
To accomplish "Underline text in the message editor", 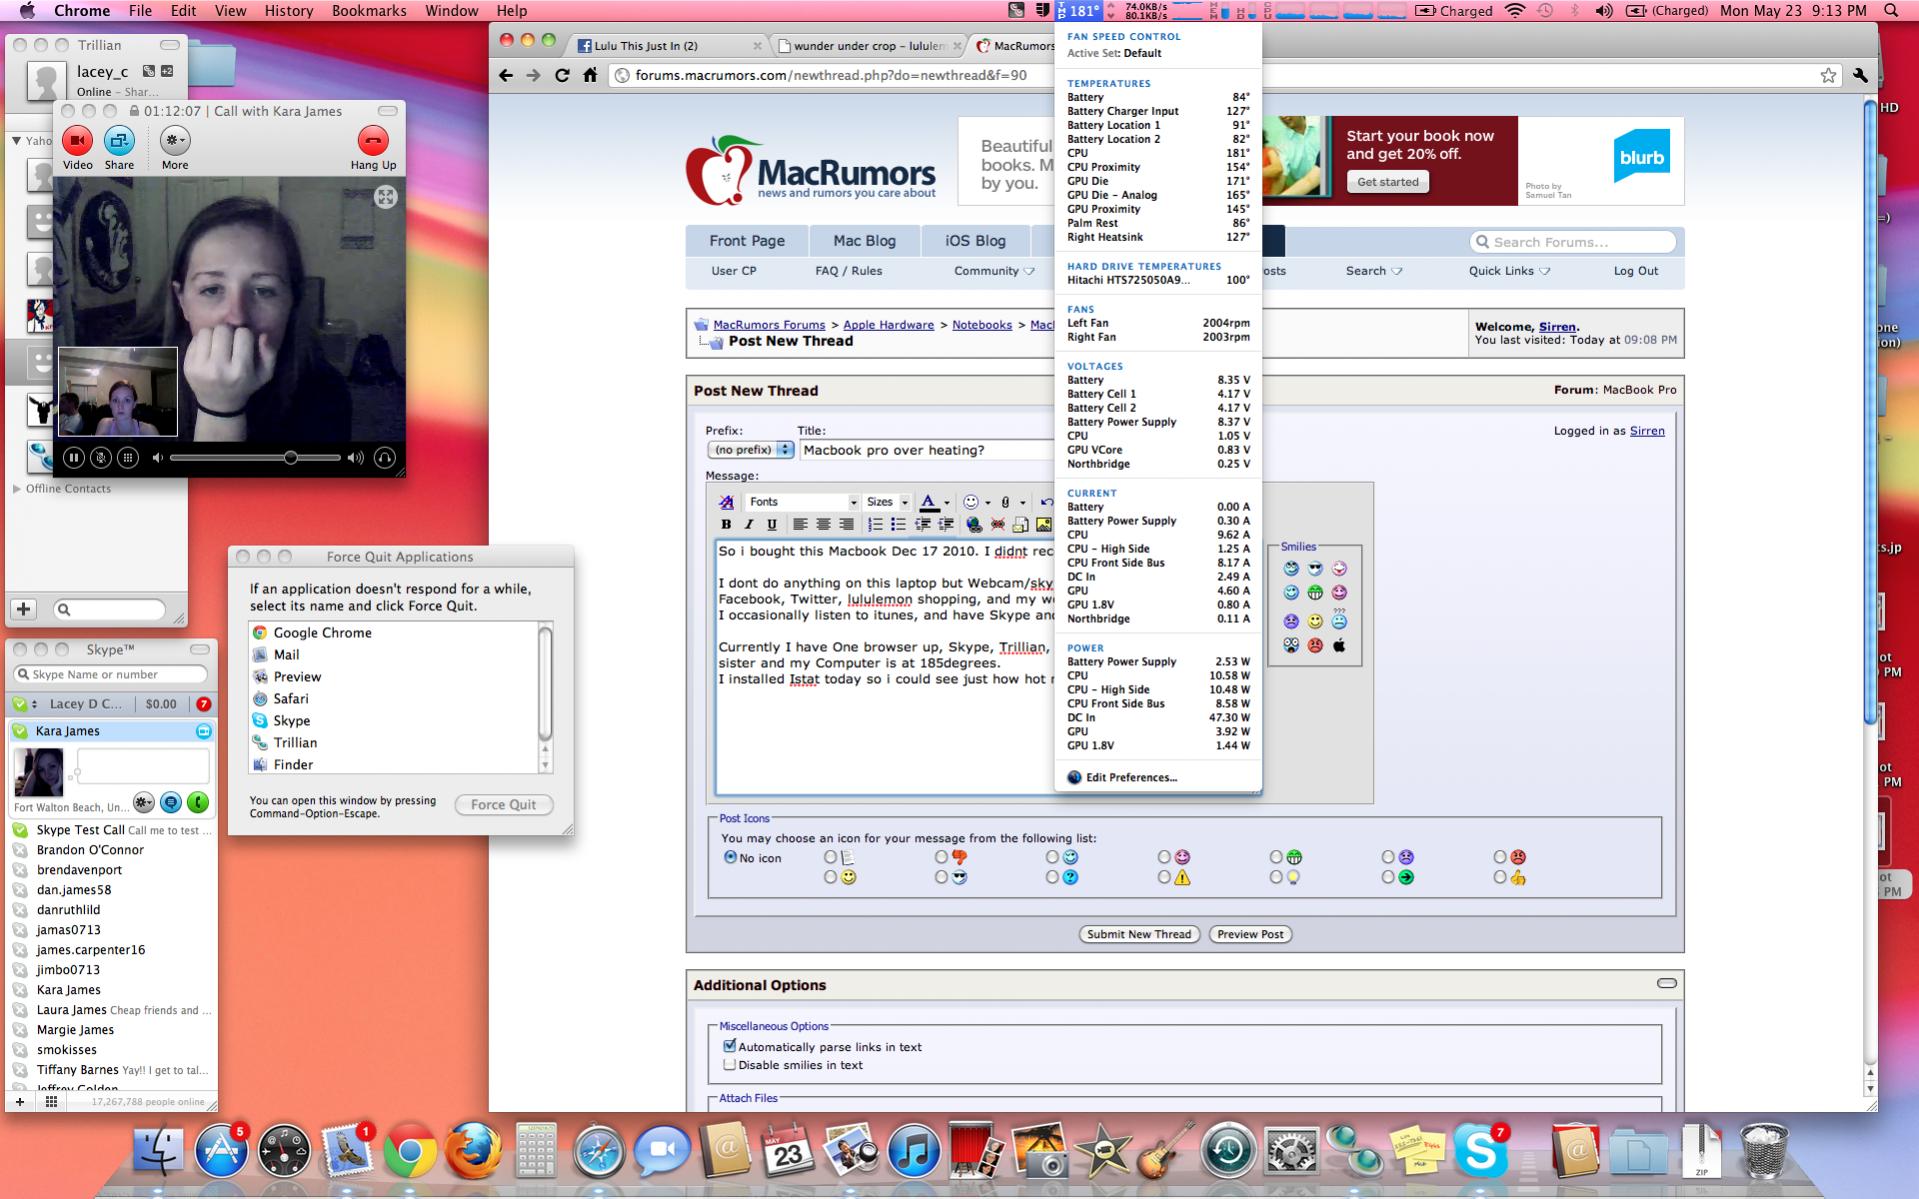I will pyautogui.click(x=771, y=524).
